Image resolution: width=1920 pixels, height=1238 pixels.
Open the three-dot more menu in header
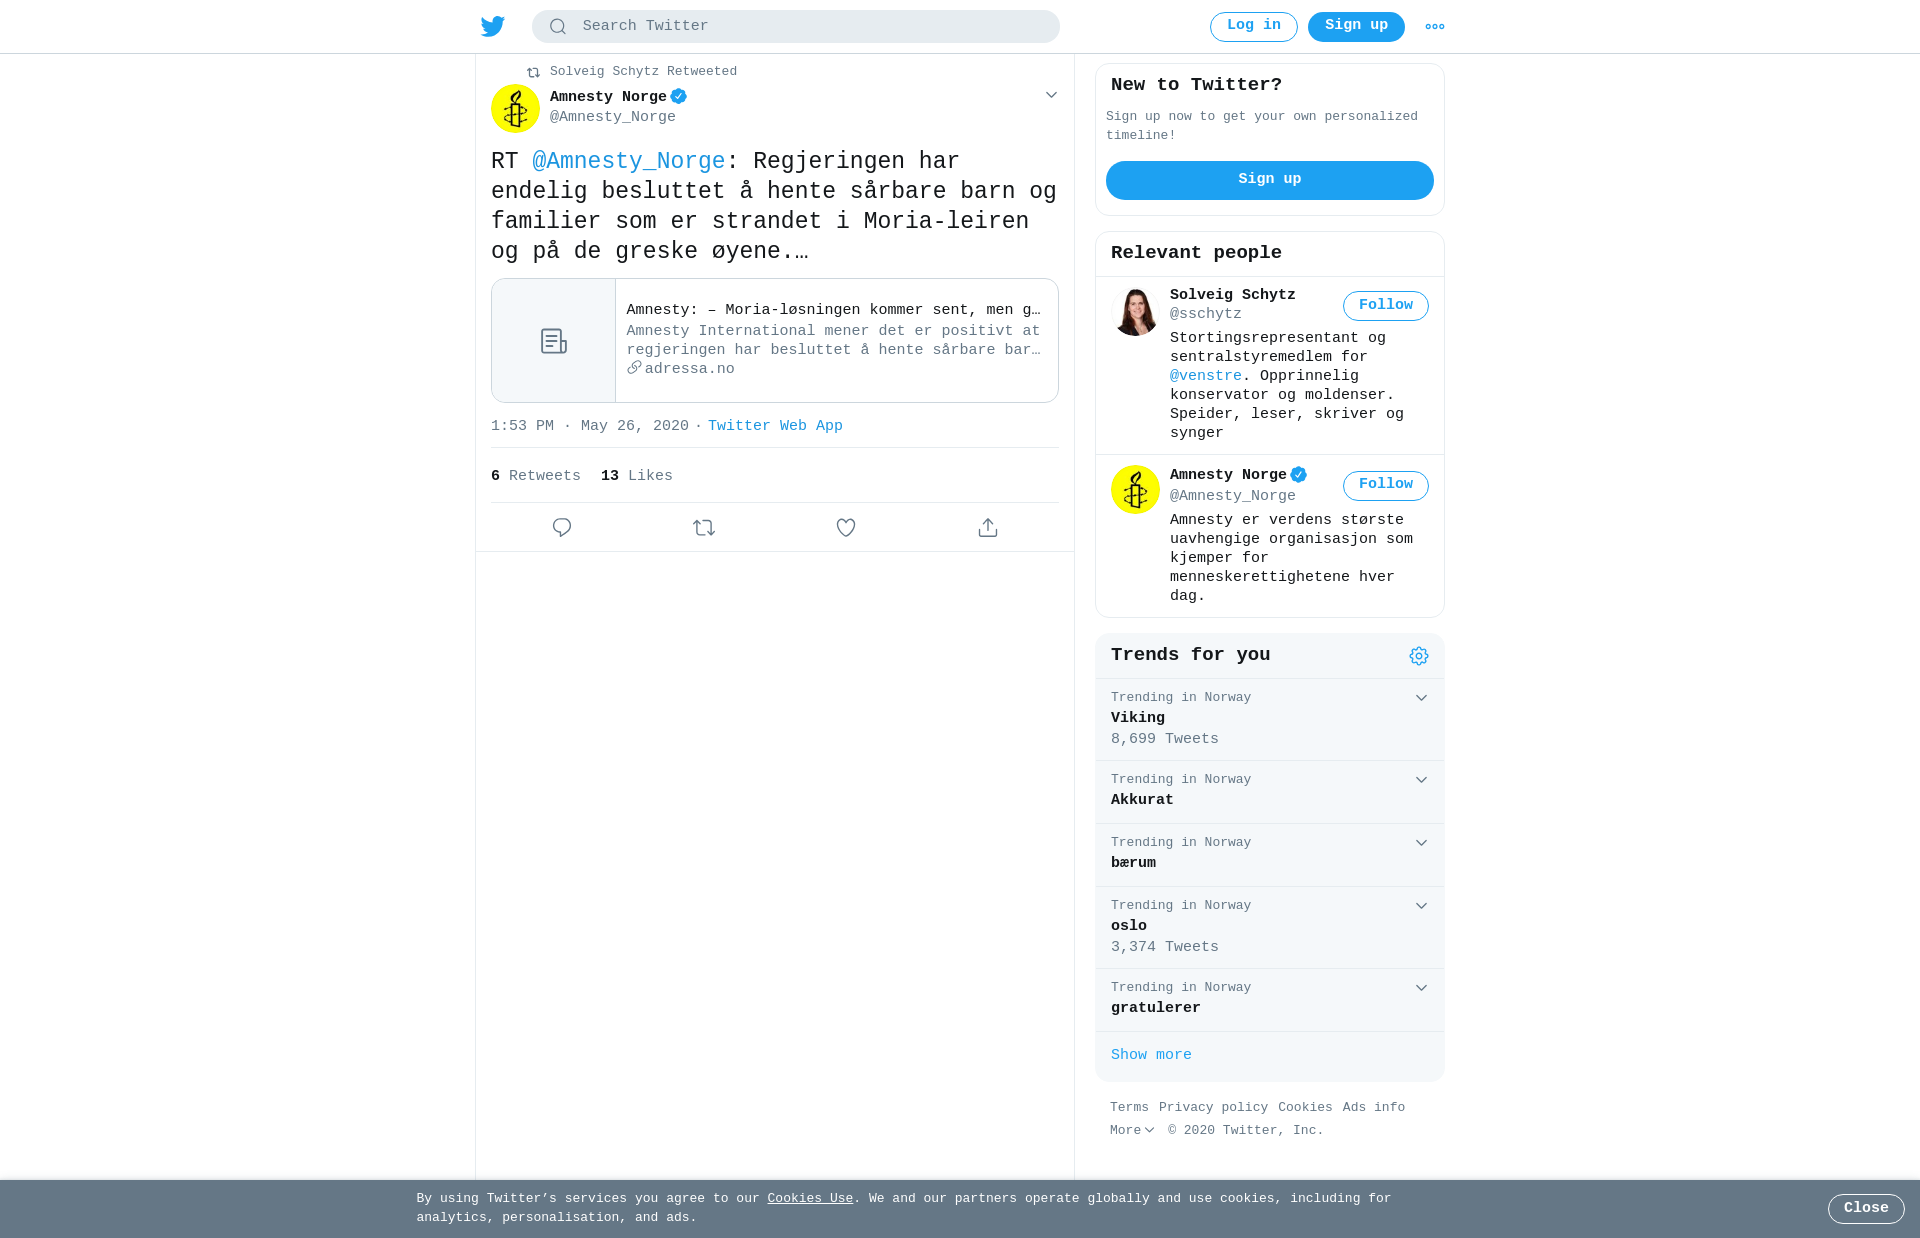[1435, 27]
